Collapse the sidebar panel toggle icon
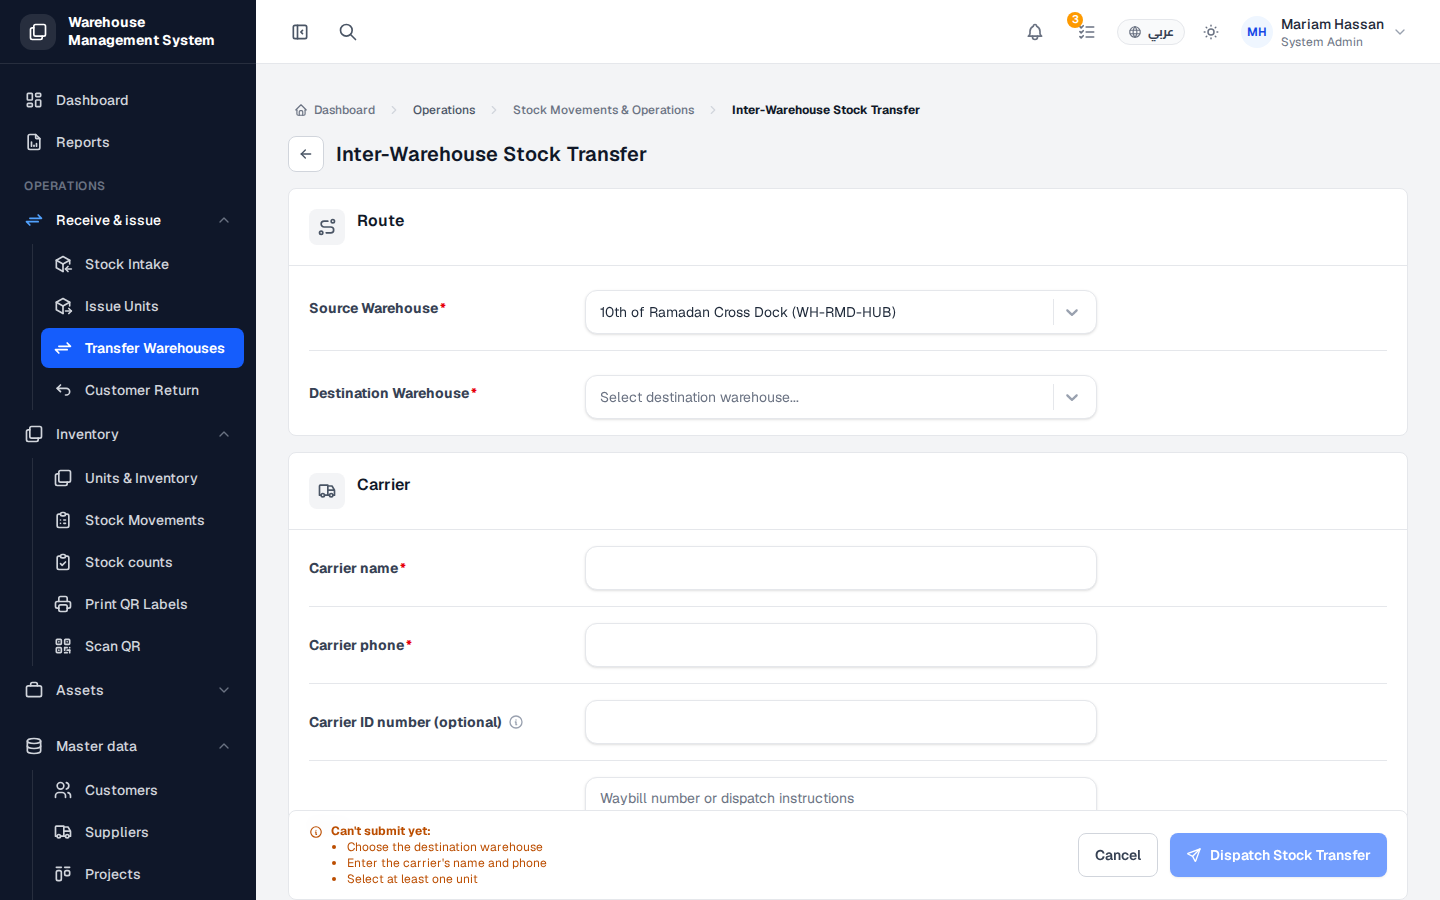The height and width of the screenshot is (900, 1440). [300, 32]
